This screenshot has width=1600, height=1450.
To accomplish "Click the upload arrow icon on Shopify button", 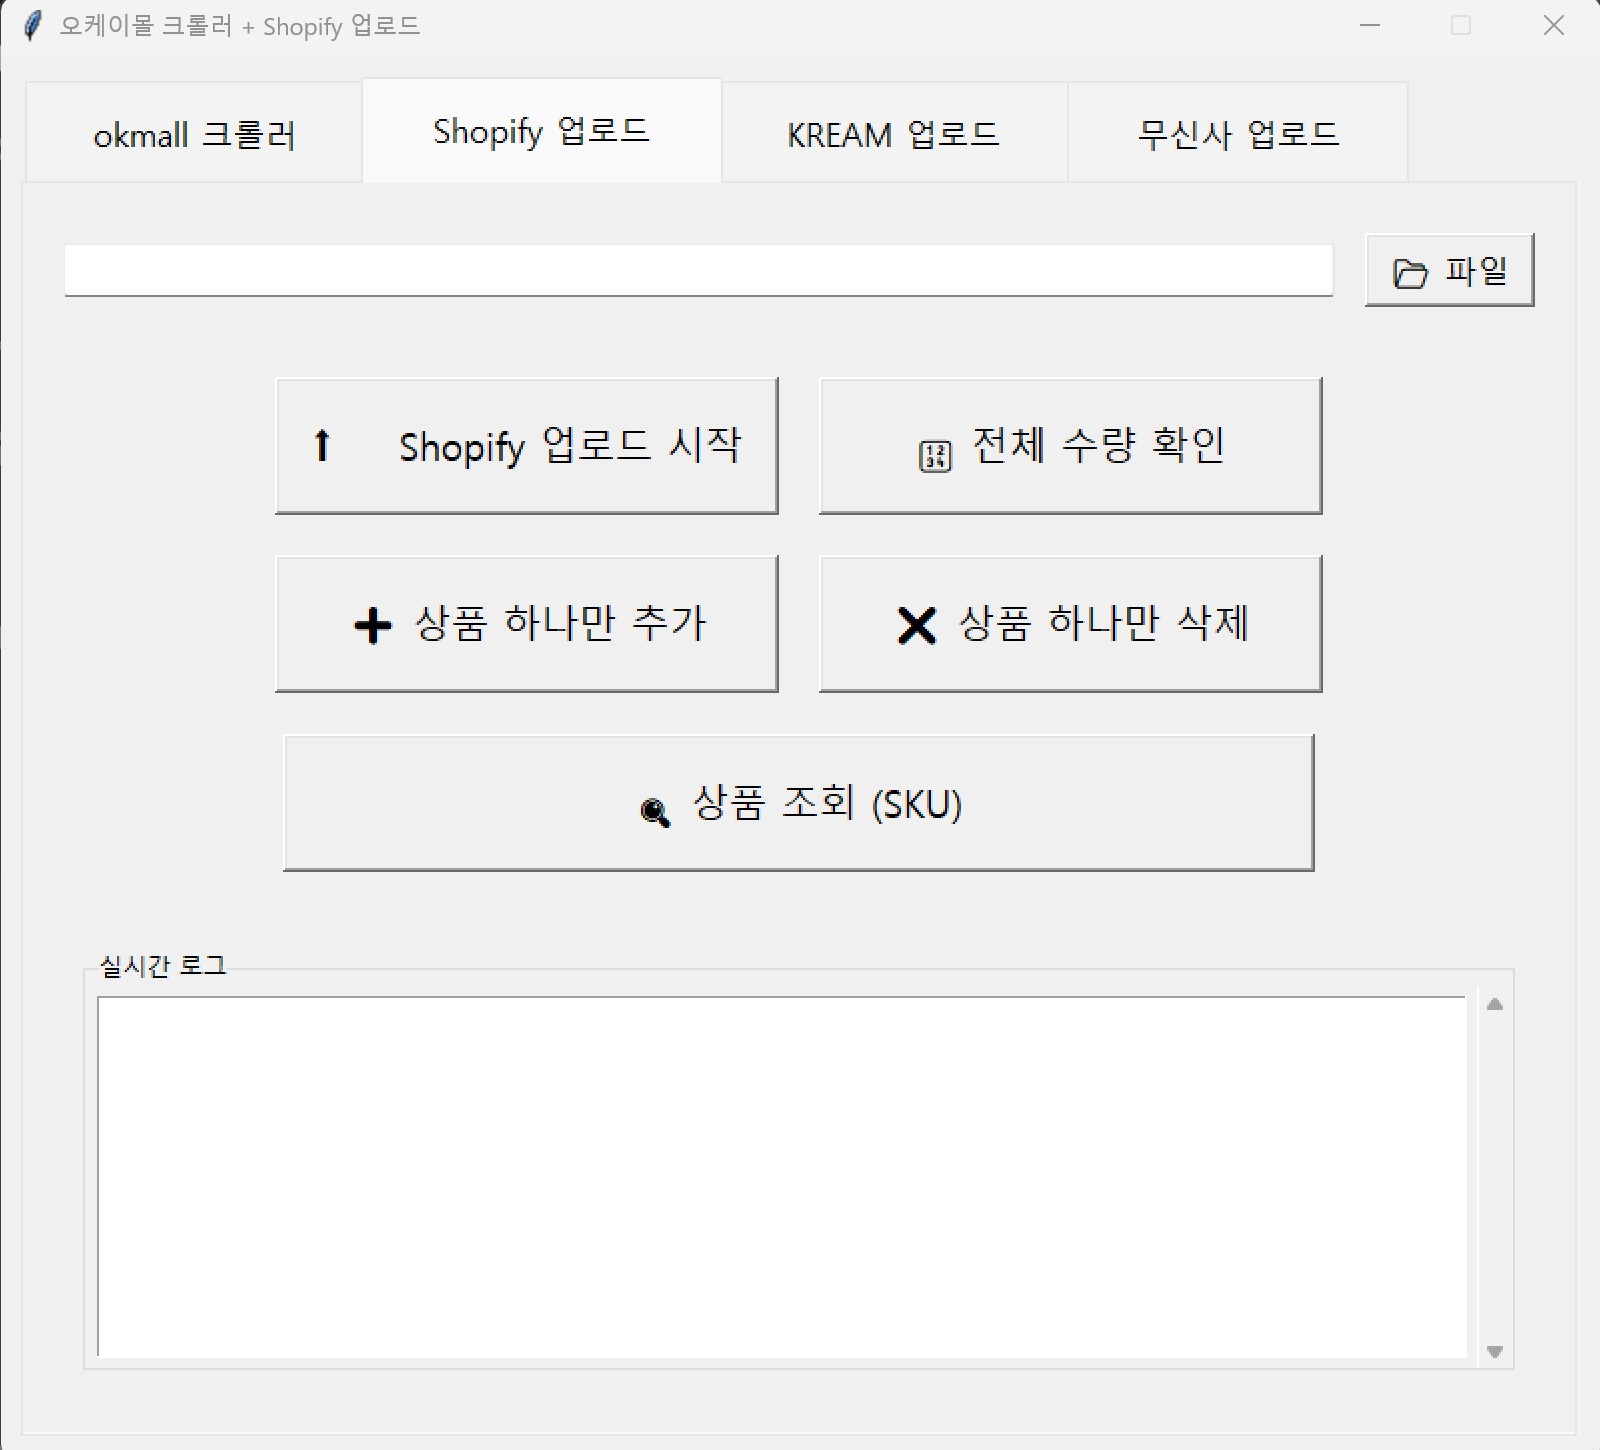I will click(322, 445).
